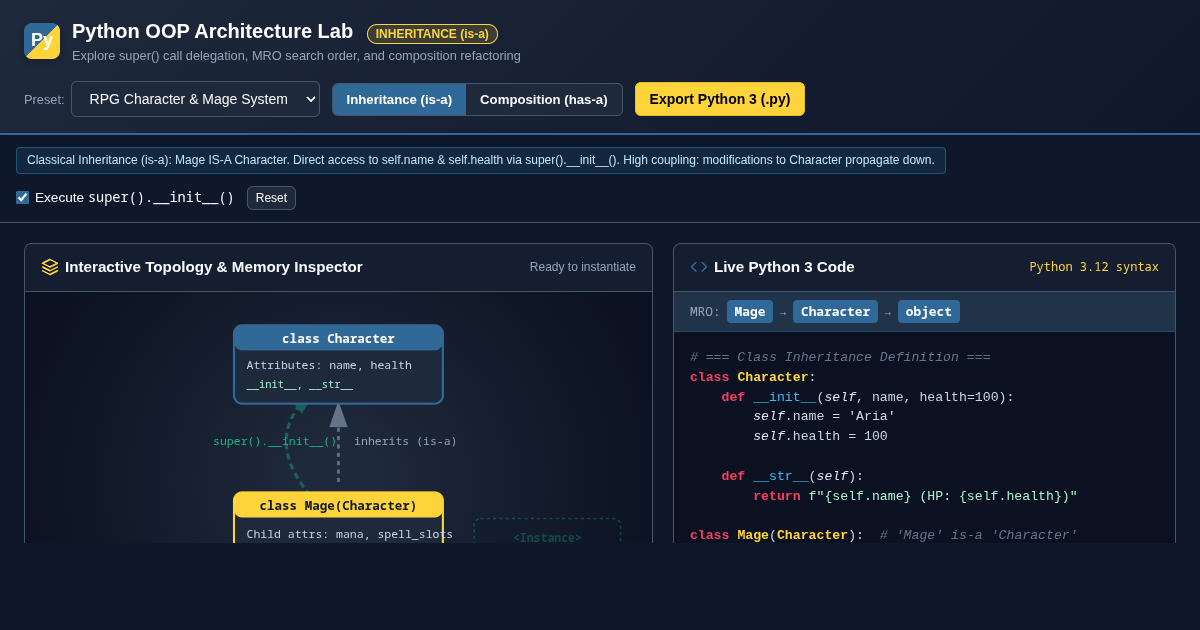
Task: Toggle the Execute super().__init__() checkbox
Action: pos(22,198)
